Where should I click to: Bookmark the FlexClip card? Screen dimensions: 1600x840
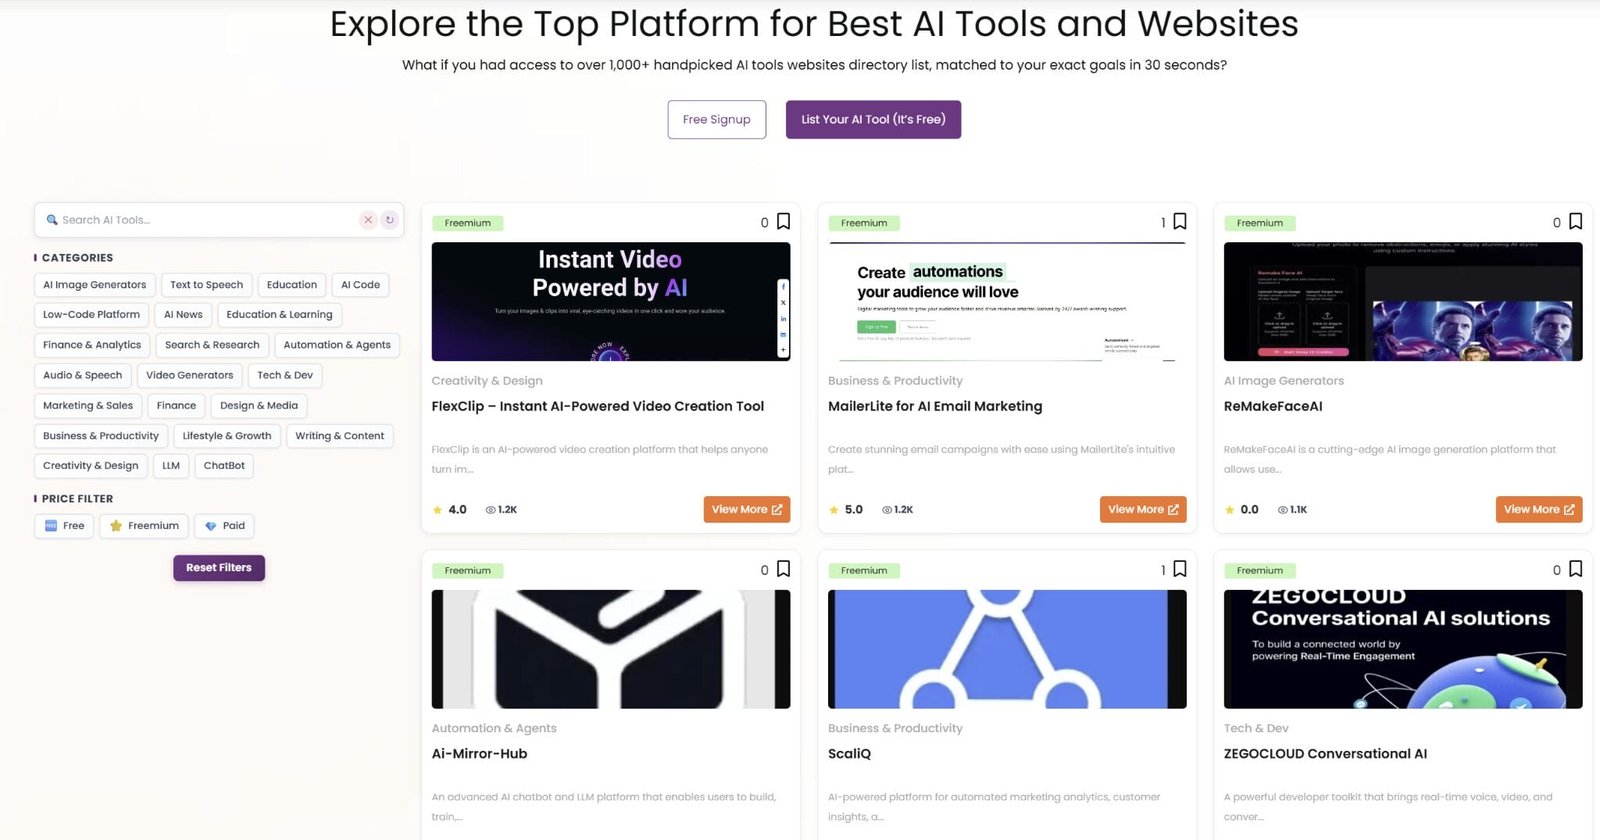click(783, 222)
